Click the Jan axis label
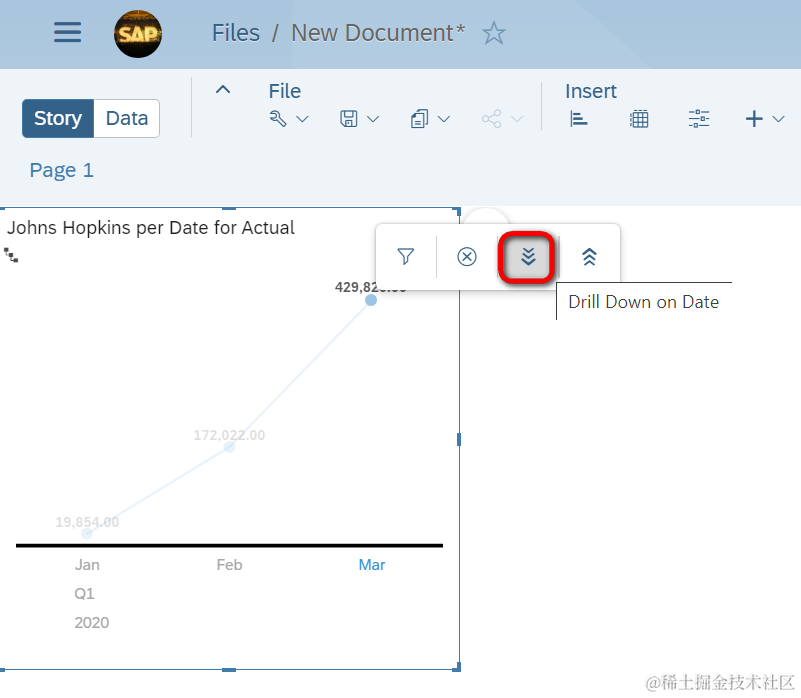 pos(87,565)
